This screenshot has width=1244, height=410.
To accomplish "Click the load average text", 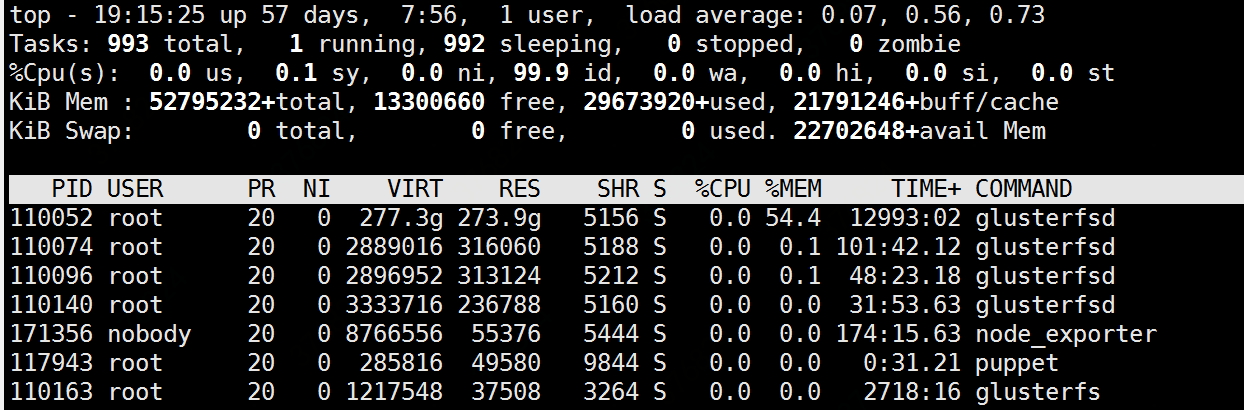I will coord(835,15).
